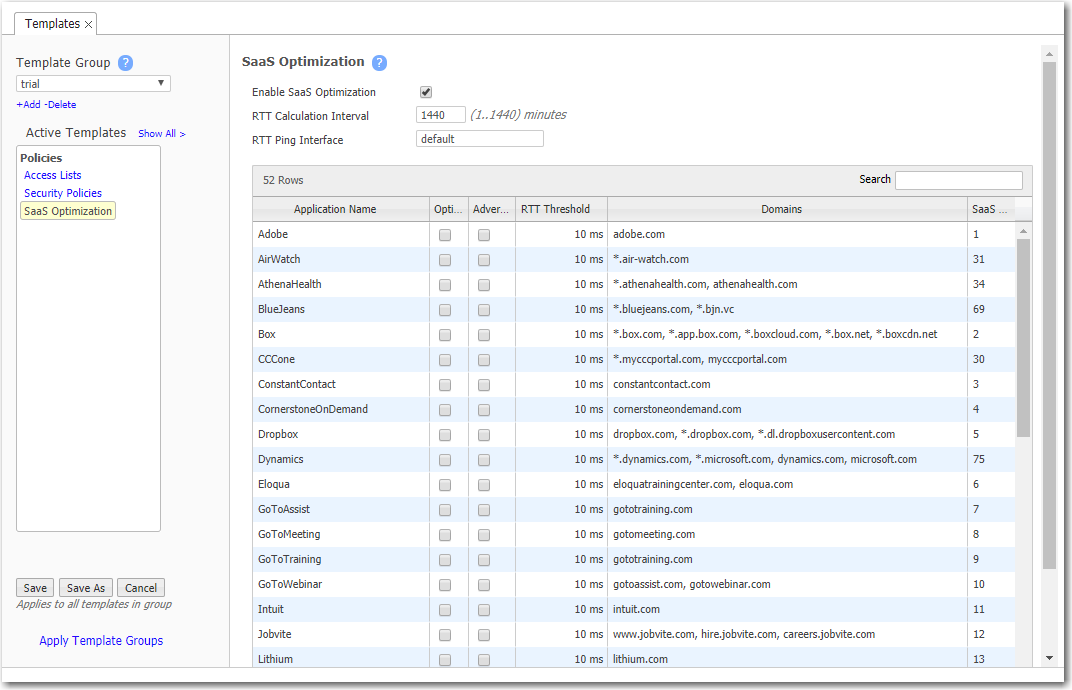Check Optimize box for BlueJeans
Image resolution: width=1072 pixels, height=690 pixels.
tap(445, 310)
